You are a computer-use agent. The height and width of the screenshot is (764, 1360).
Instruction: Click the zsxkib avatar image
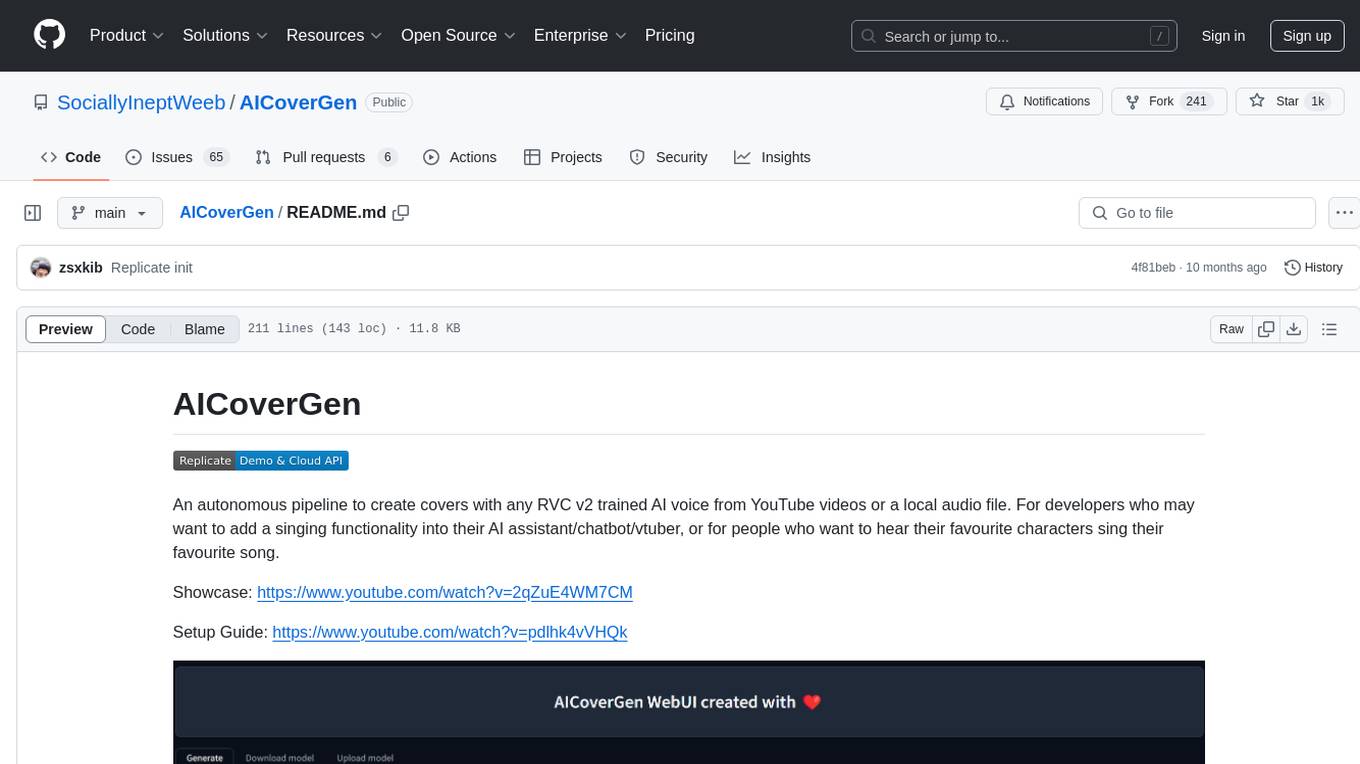tap(41, 268)
